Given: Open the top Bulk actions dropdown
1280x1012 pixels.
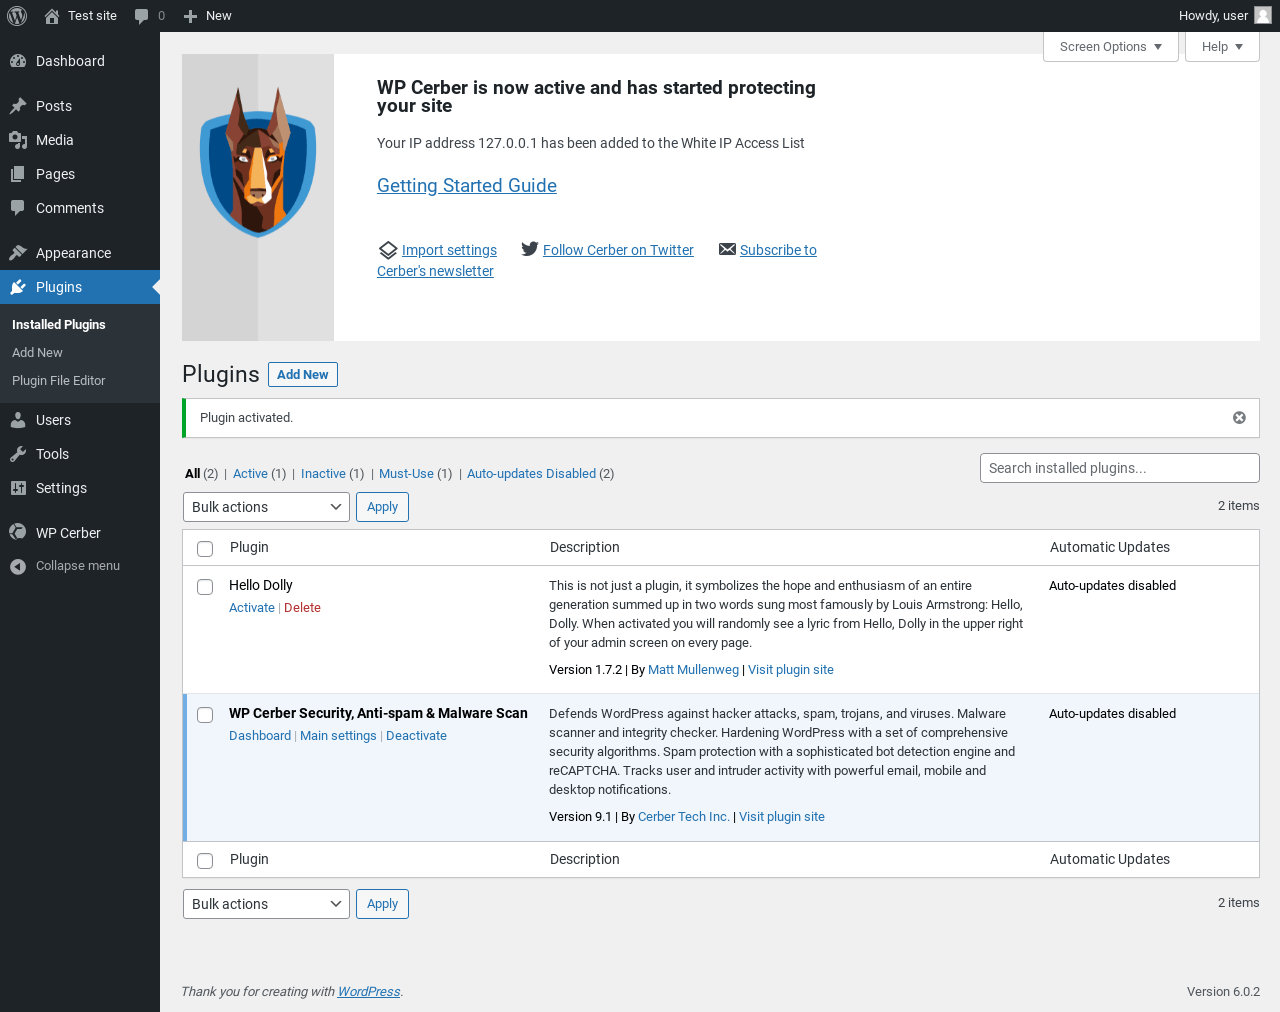Looking at the screenshot, I should [266, 507].
